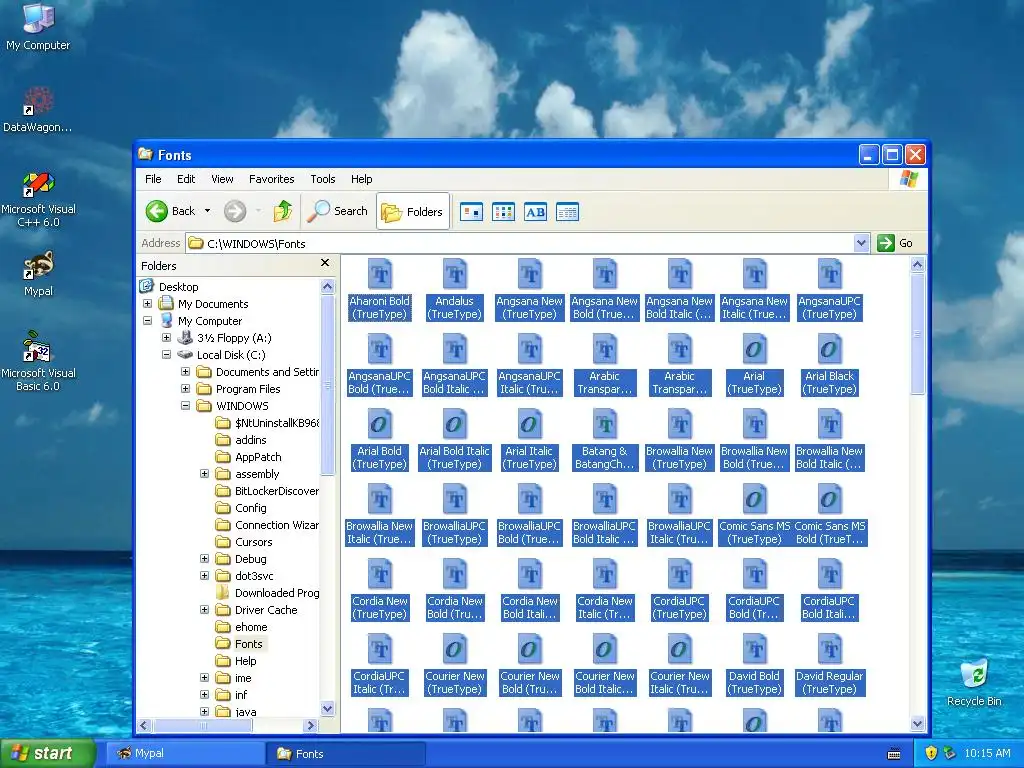Close the Folders pane with X
The width and height of the screenshot is (1024, 768).
click(x=325, y=263)
